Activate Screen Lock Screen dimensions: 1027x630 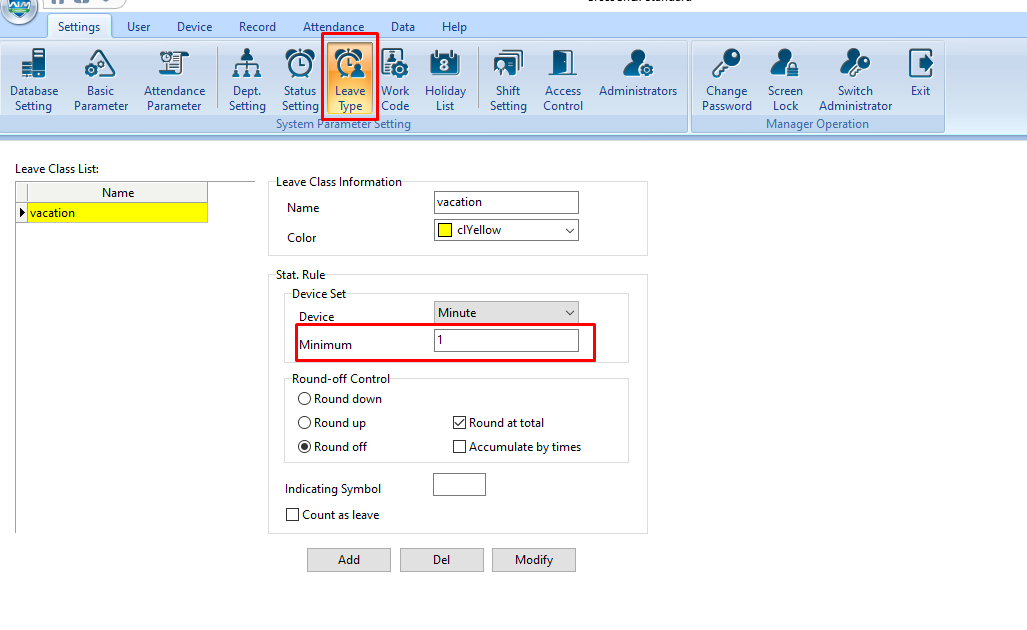pos(785,80)
